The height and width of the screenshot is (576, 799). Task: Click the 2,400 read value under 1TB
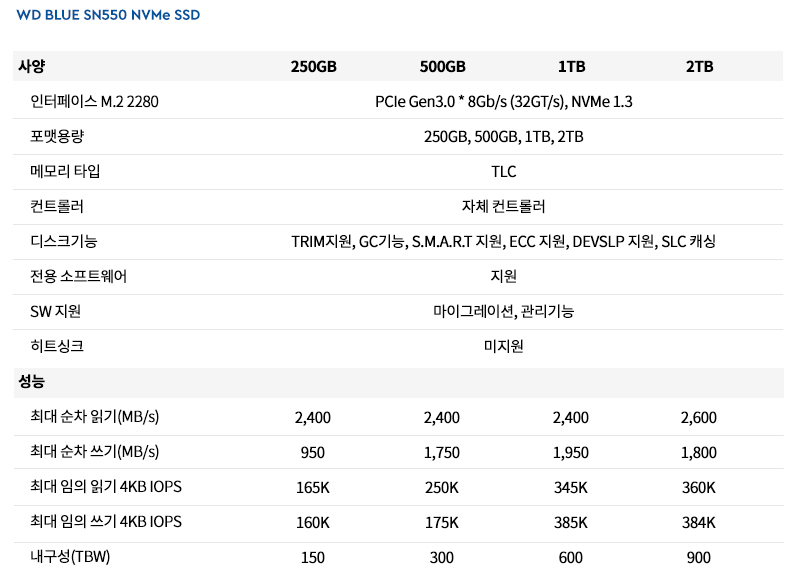pos(570,418)
